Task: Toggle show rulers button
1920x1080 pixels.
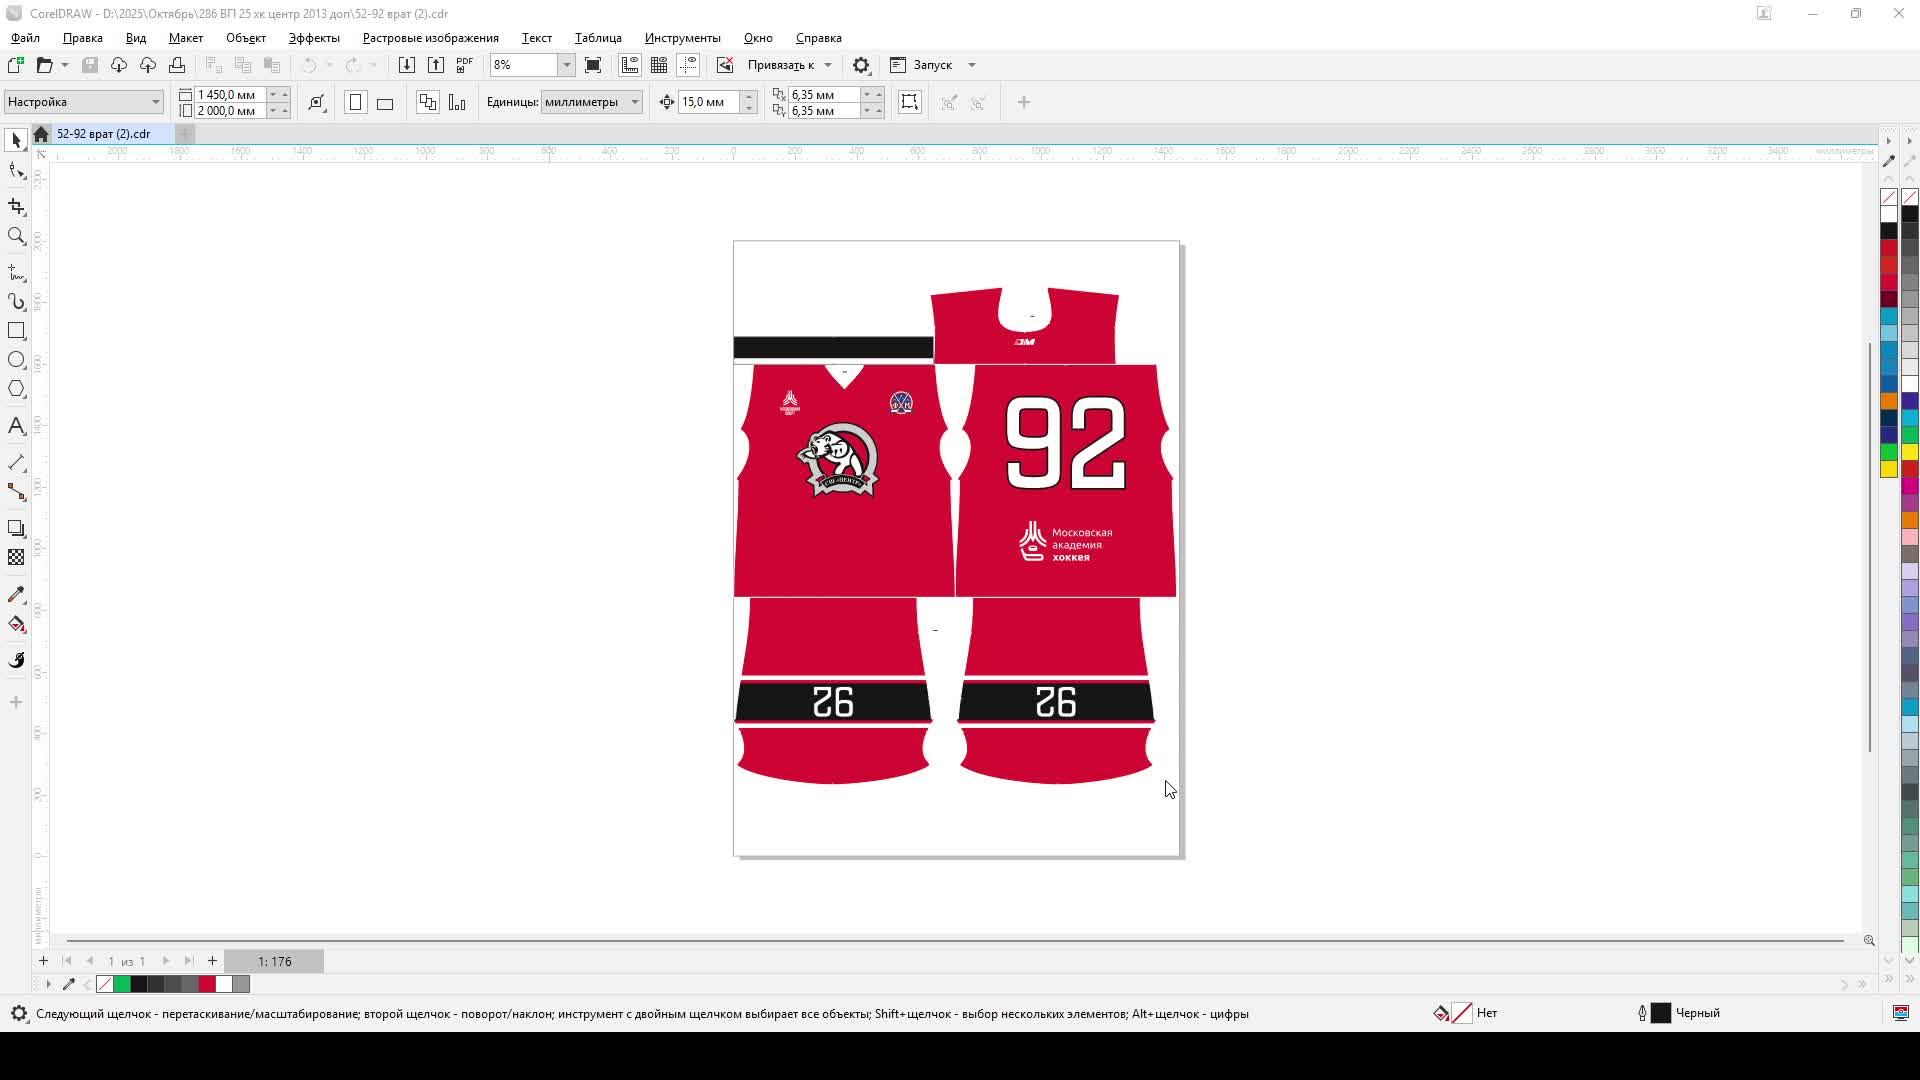Action: tap(630, 65)
